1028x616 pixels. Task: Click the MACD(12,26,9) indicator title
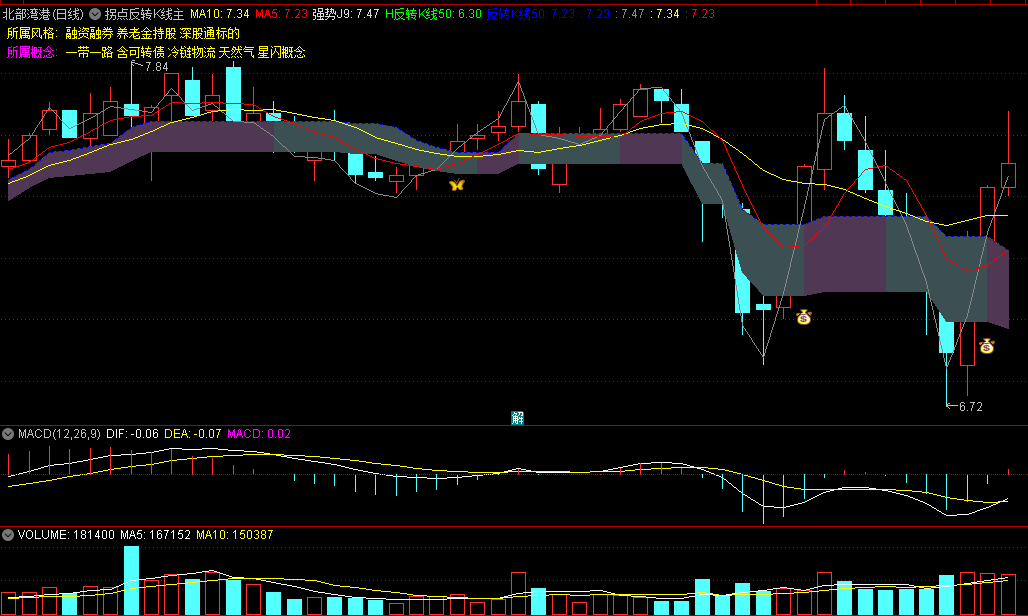[x=59, y=434]
